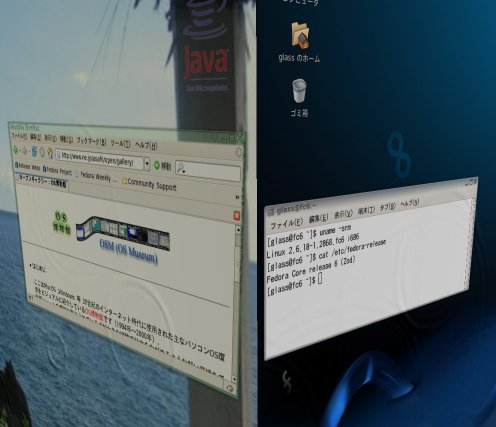Viewport: 496px width, 427px height.
Task: Click the Firefox Home icon
Action: coord(50,153)
